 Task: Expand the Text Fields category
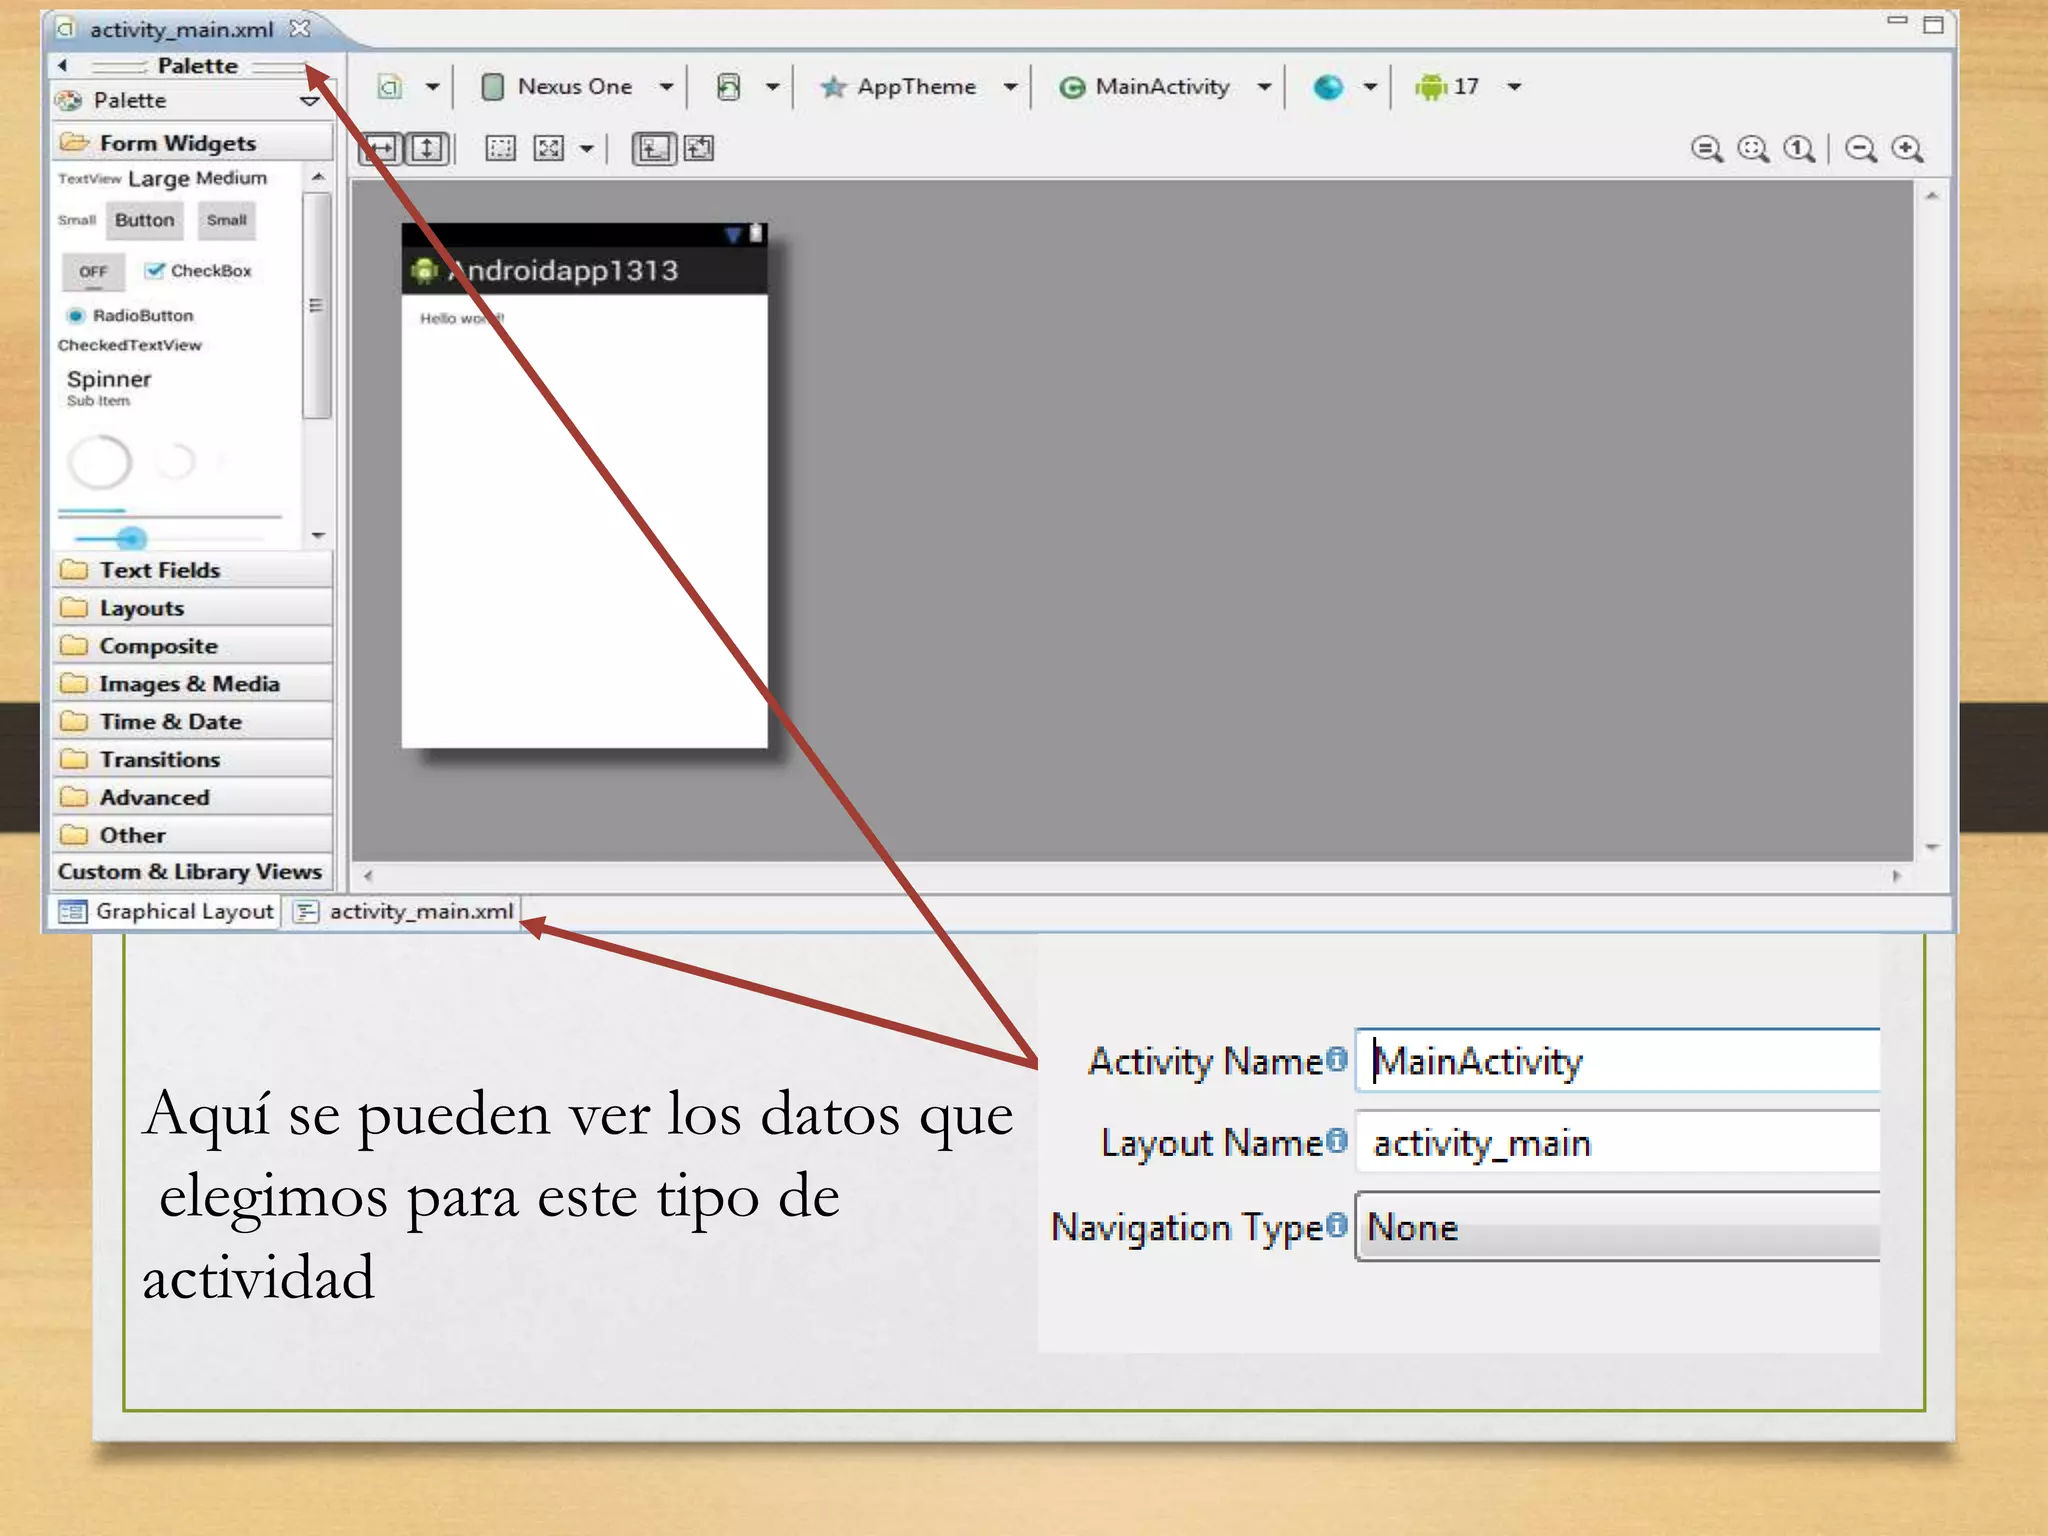point(192,570)
